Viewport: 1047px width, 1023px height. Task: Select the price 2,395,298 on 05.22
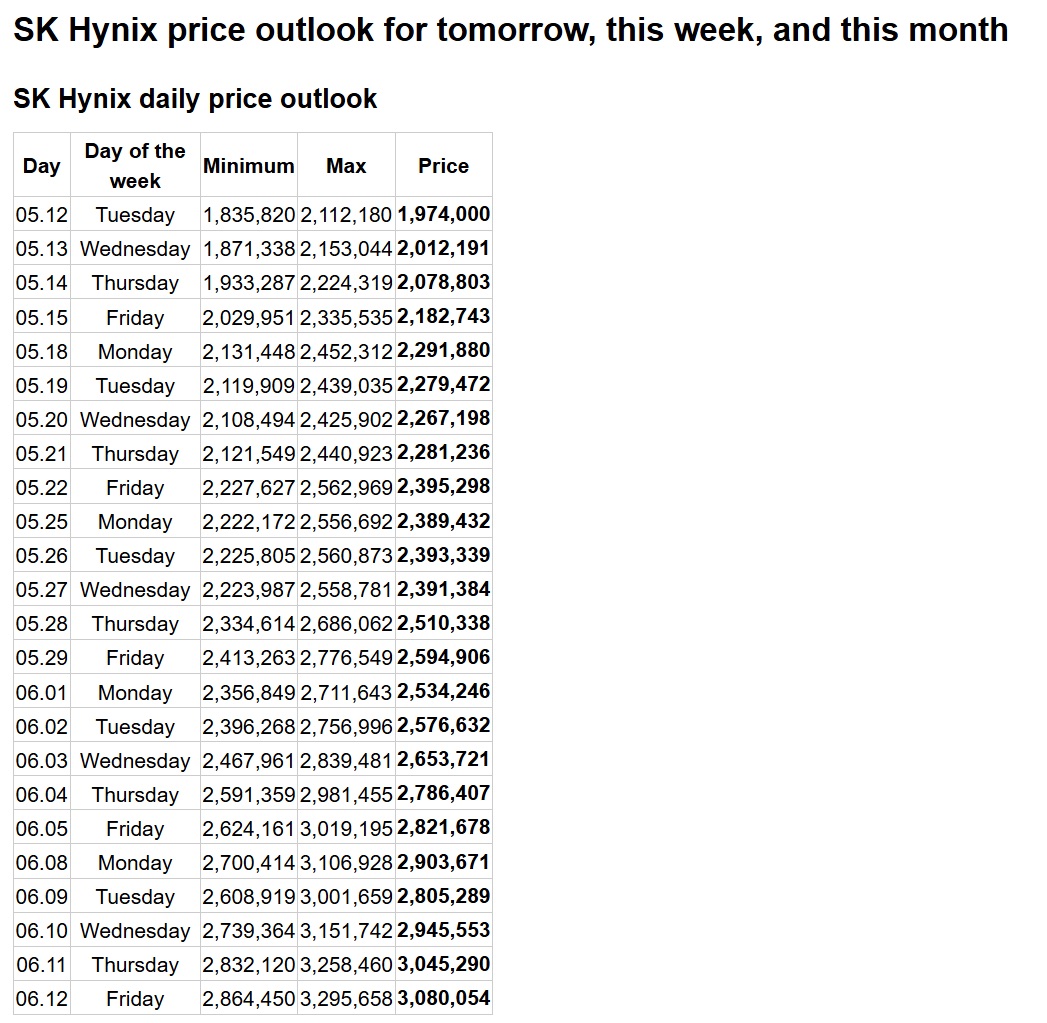click(x=443, y=487)
